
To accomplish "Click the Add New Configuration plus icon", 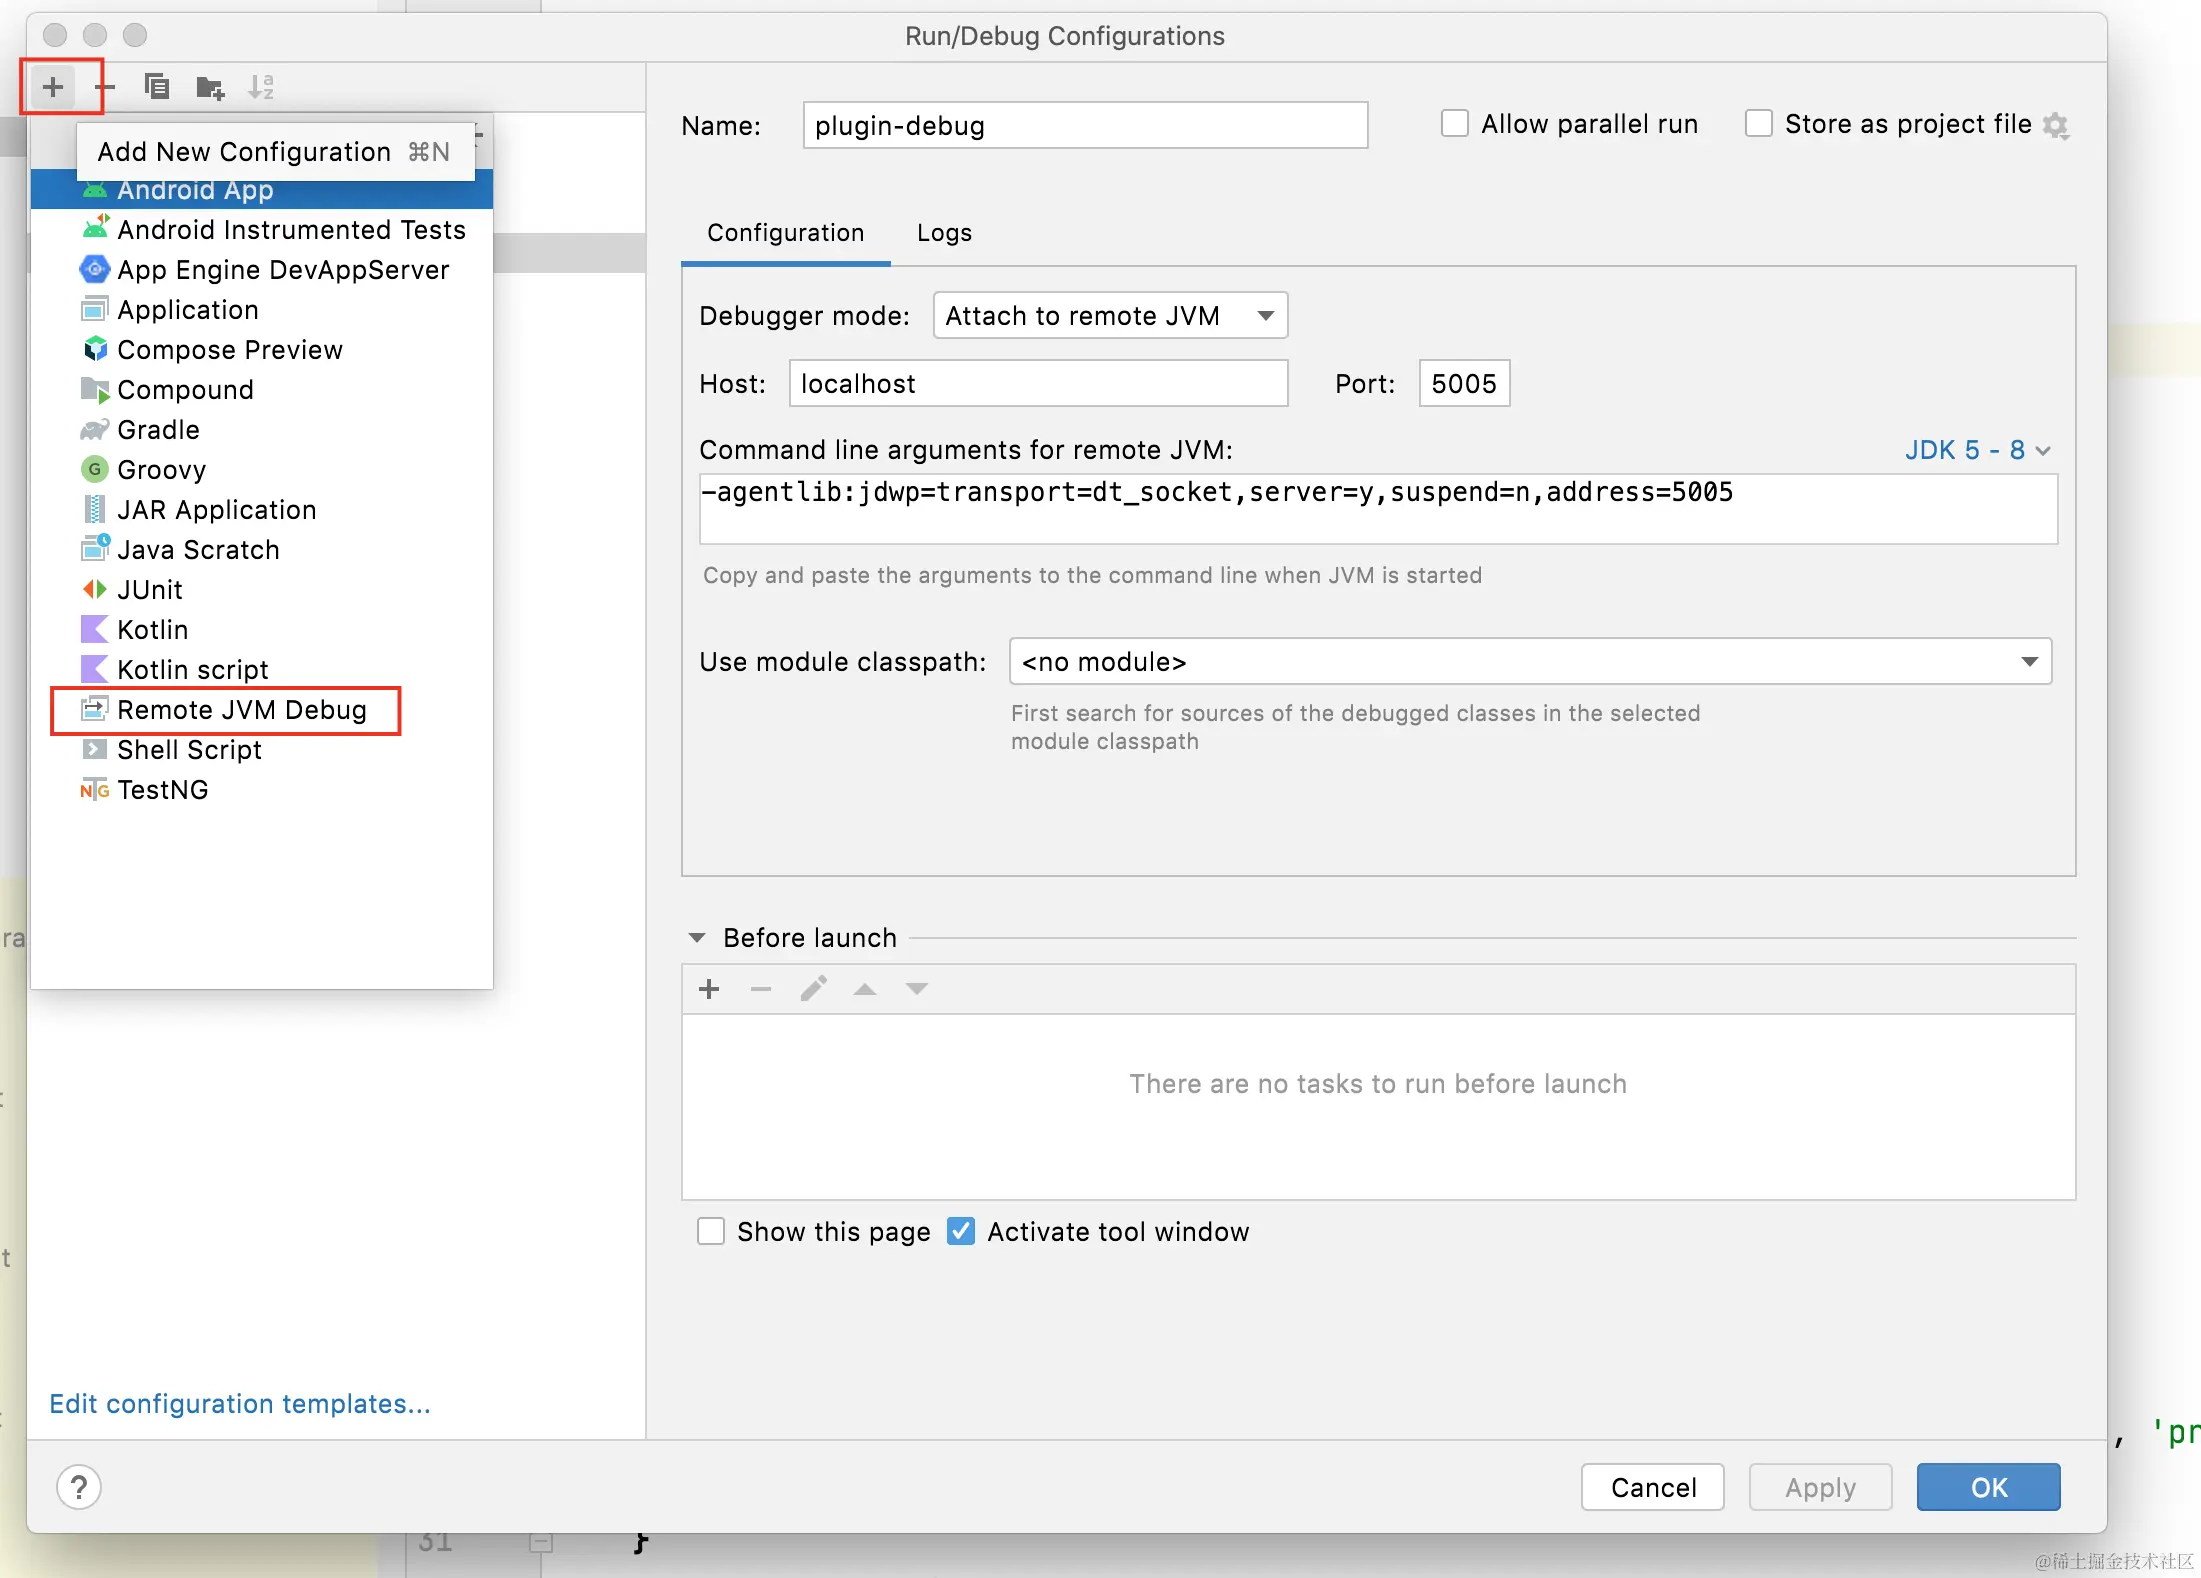I will point(53,88).
